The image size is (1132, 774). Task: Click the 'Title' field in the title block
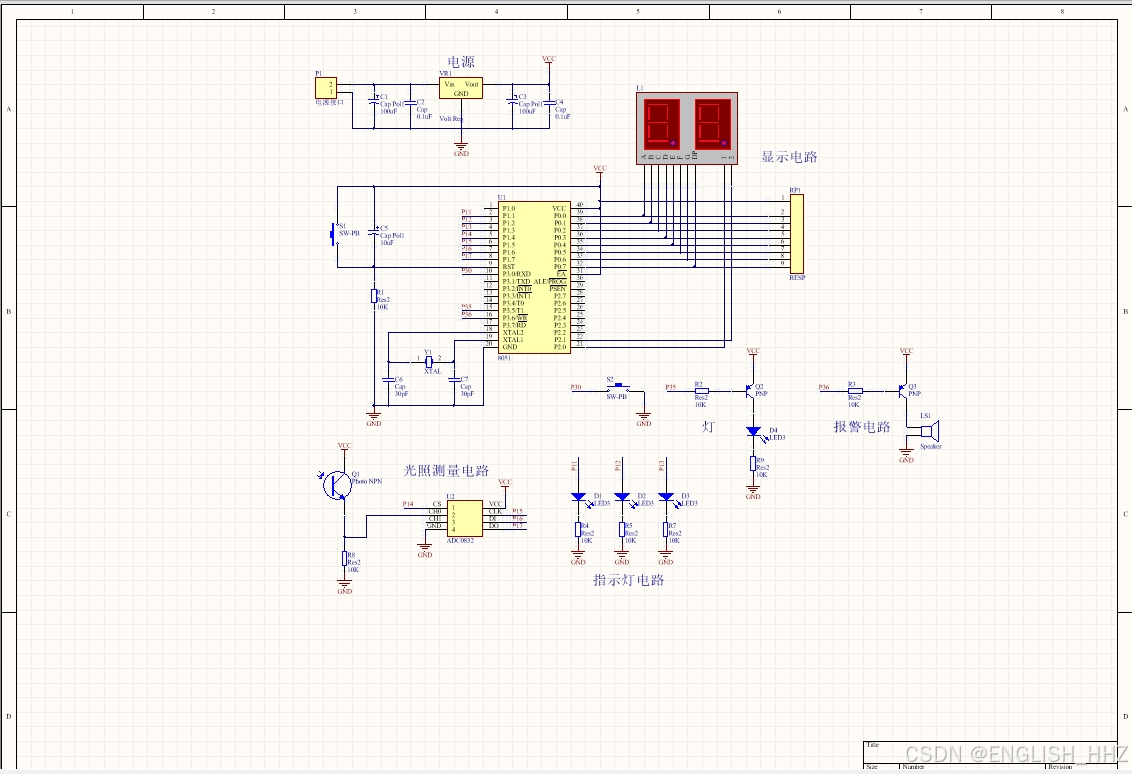tap(873, 745)
